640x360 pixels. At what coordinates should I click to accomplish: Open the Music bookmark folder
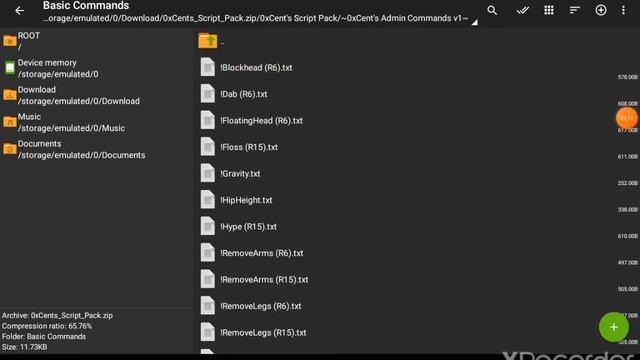[x=96, y=122]
